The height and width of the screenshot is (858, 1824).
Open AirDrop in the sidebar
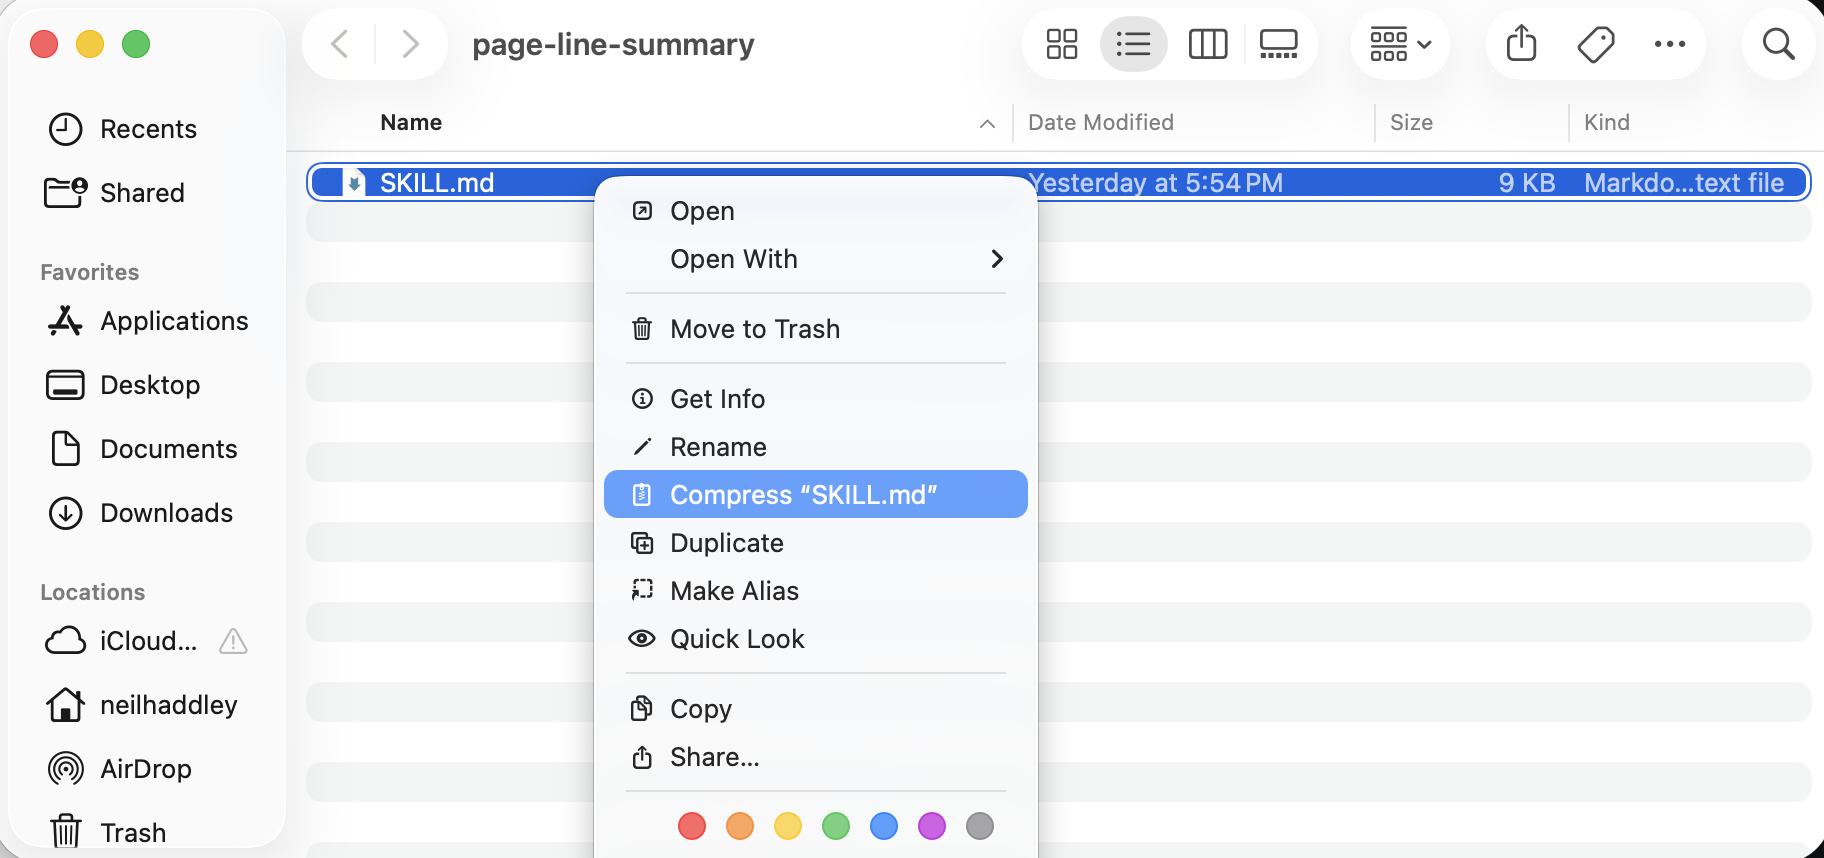pyautogui.click(x=119, y=769)
